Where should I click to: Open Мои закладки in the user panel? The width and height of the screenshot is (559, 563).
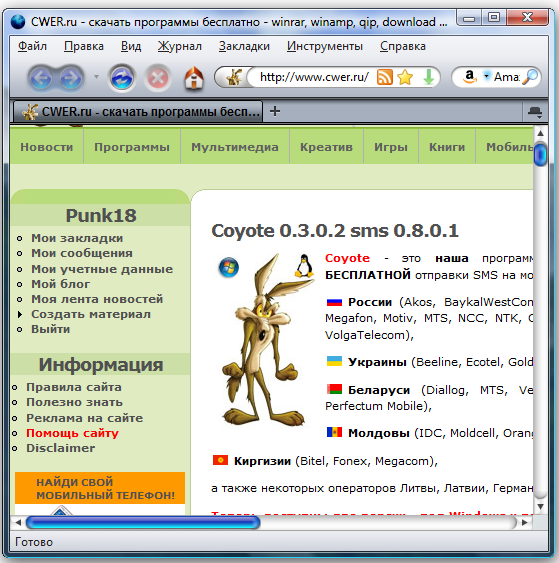77,238
